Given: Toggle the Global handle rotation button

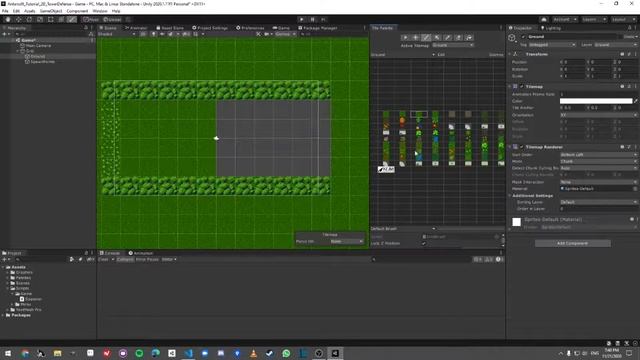Looking at the screenshot, I should coord(112,19).
